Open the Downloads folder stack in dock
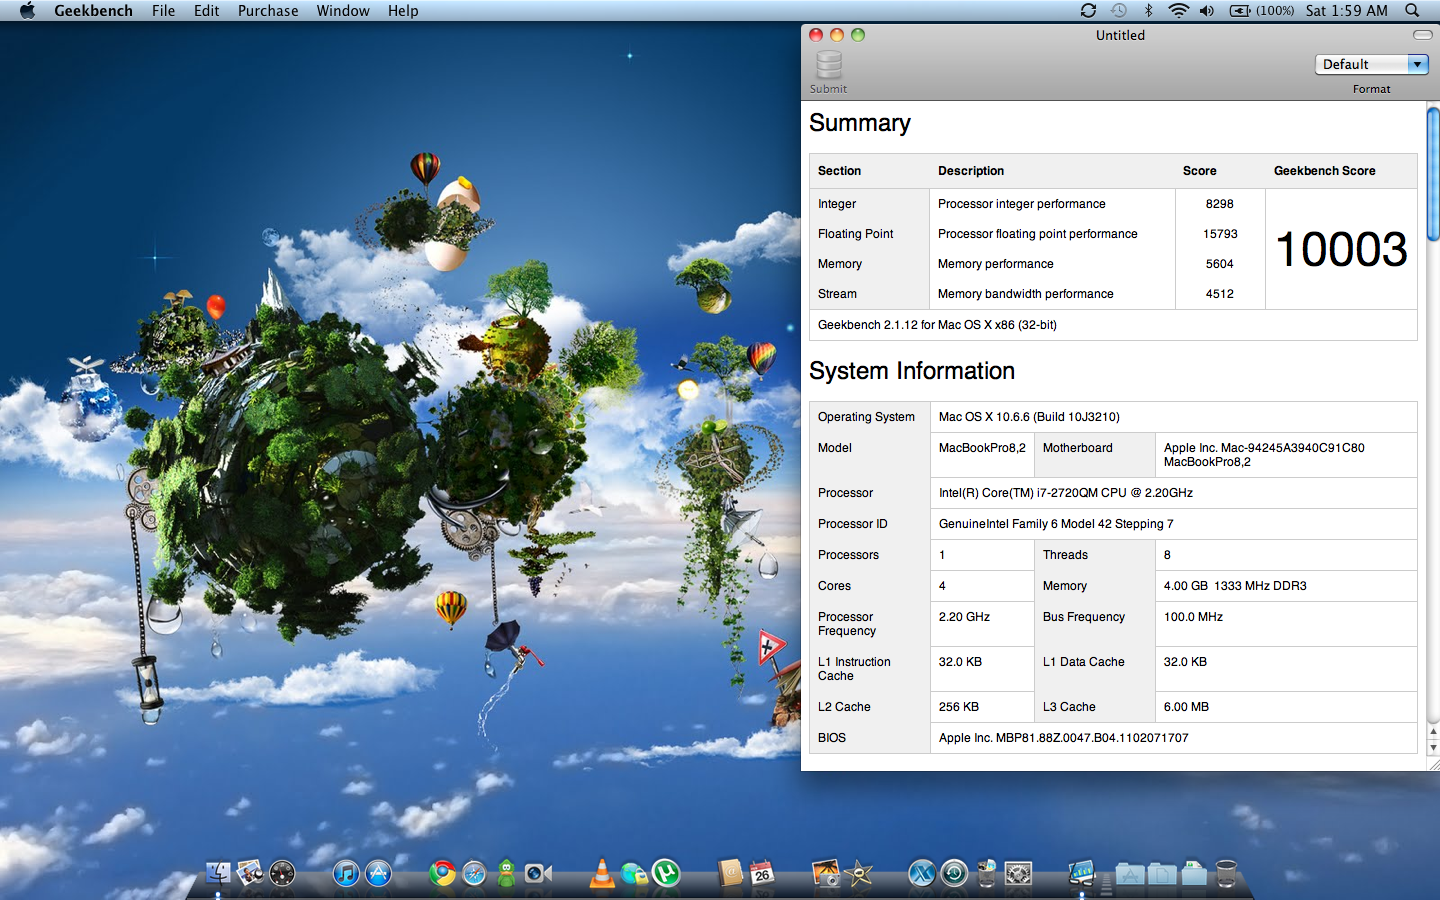1440x900 pixels. click(x=1194, y=873)
